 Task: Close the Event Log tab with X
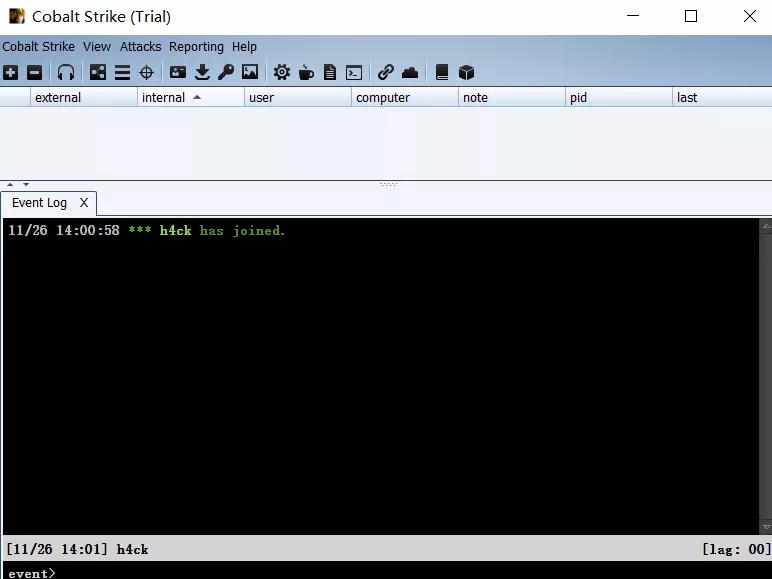click(x=84, y=203)
